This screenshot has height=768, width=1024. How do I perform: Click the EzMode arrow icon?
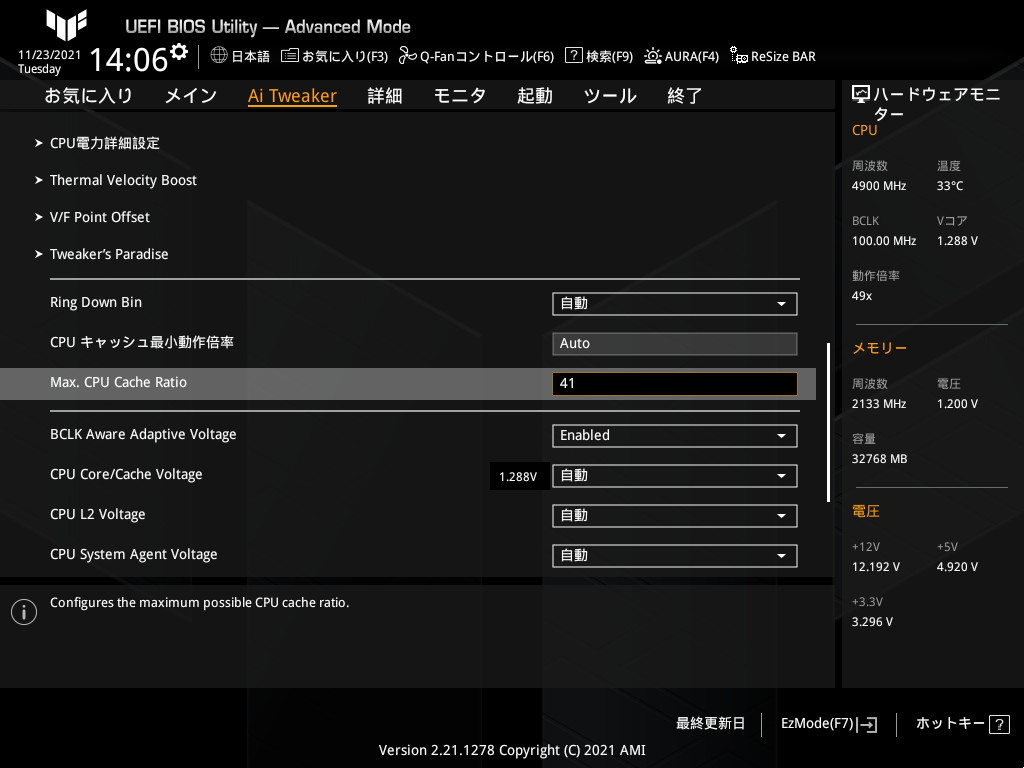click(867, 724)
